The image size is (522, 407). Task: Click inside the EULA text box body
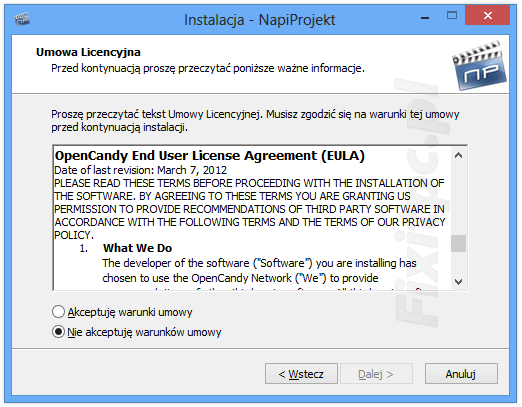(x=252, y=218)
